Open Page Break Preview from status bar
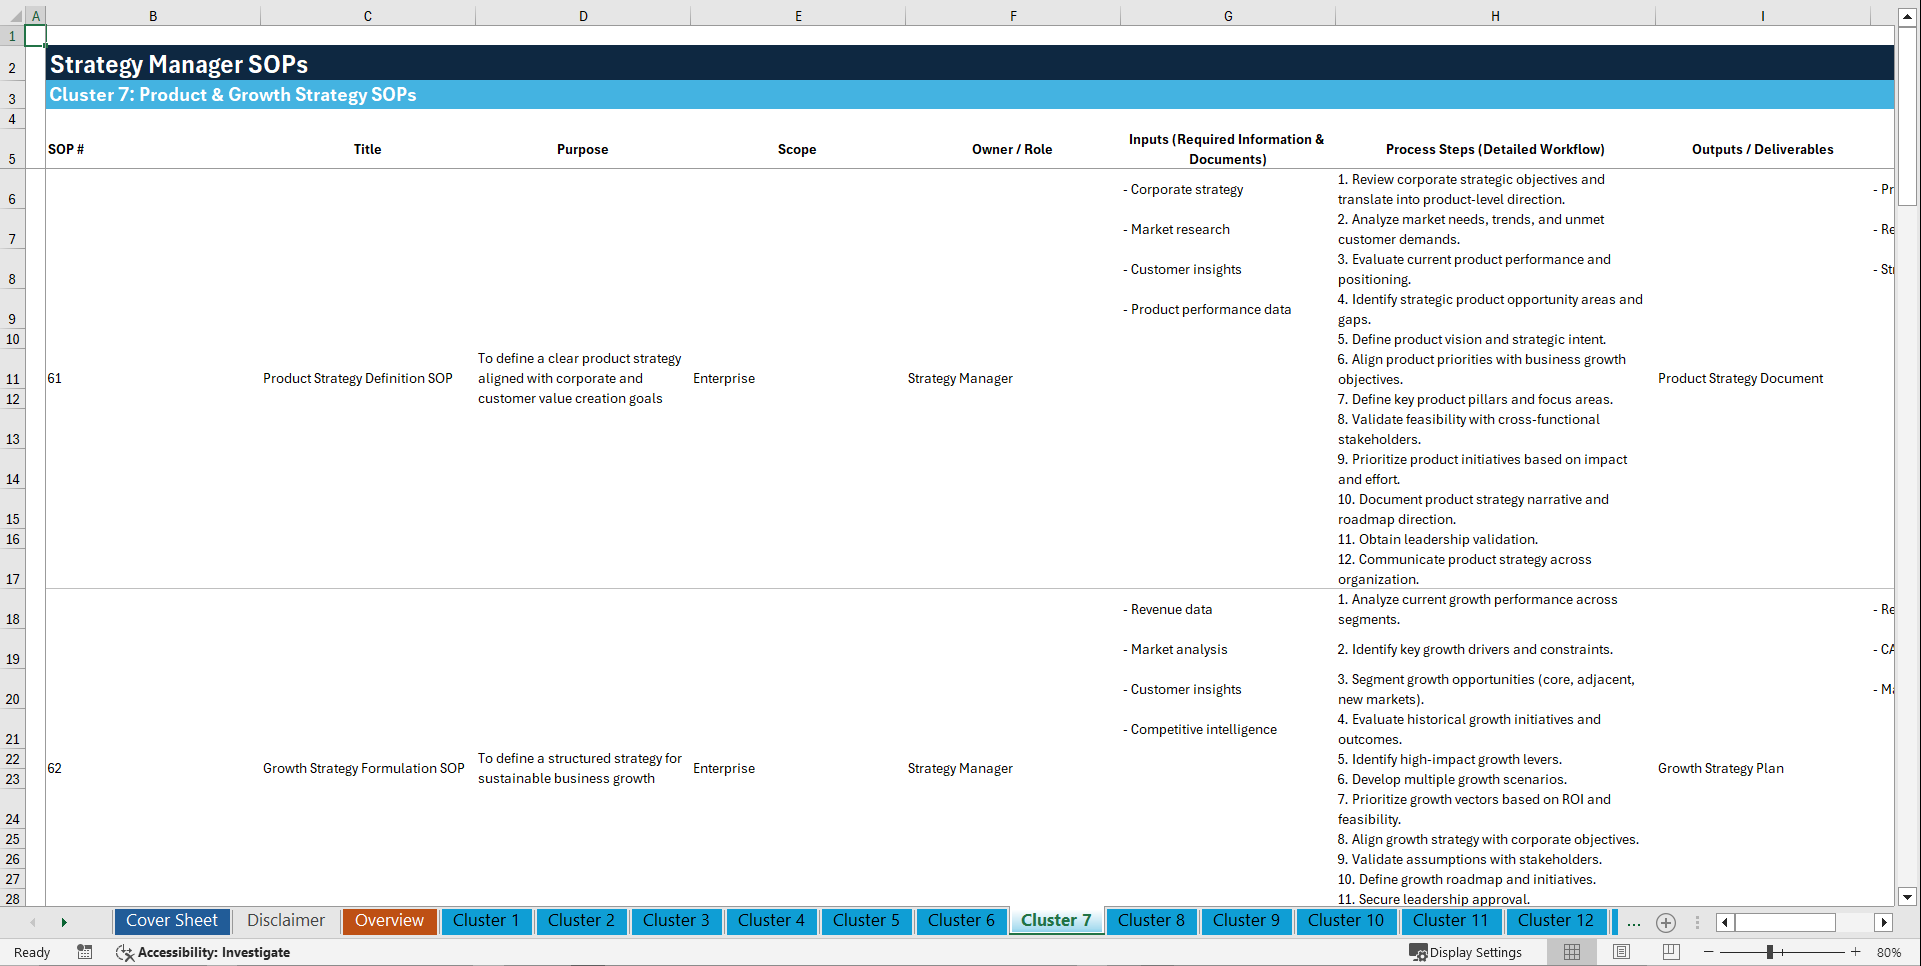Image resolution: width=1921 pixels, height=966 pixels. 1669,952
